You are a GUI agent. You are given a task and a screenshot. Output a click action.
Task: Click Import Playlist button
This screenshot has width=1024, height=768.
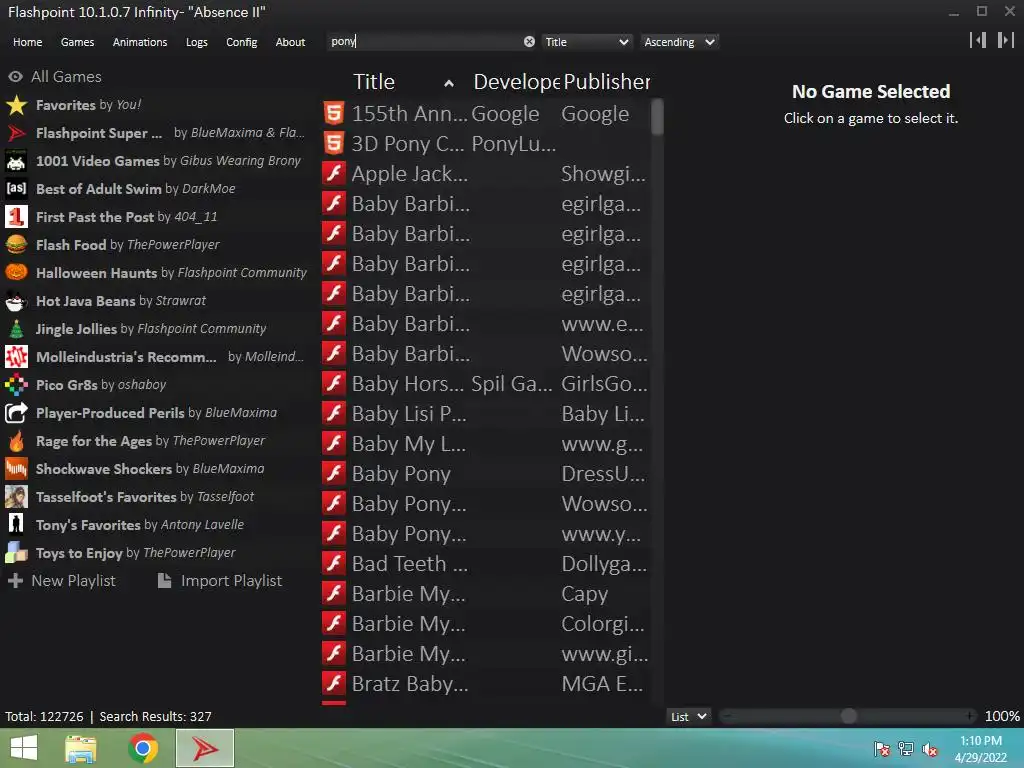pos(220,581)
